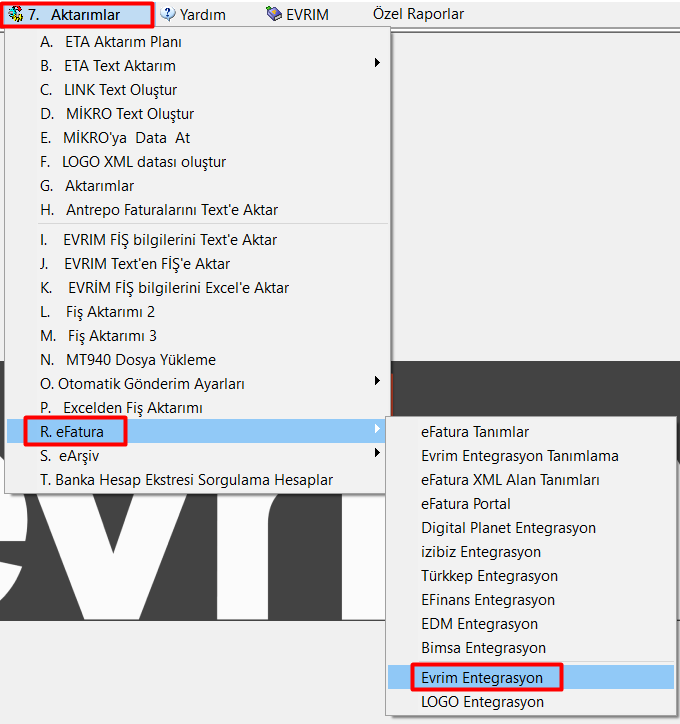Expand O. Otomatik Gönderim Ayarları submenu arrow
The image size is (680, 724).
pos(378,380)
